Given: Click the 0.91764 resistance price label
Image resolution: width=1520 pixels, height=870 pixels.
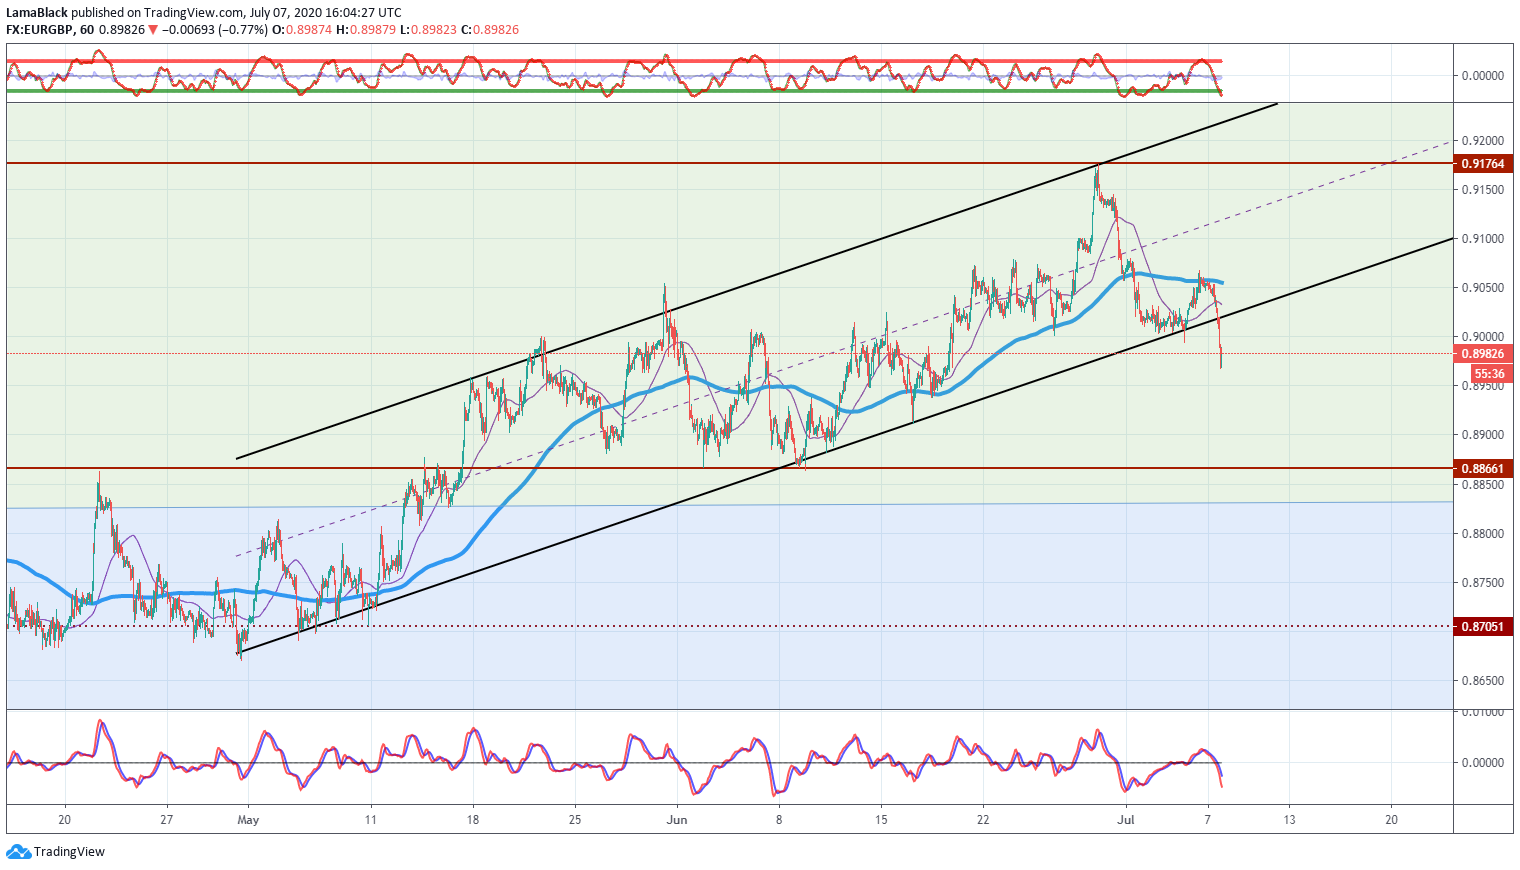Looking at the screenshot, I should 1483,163.
